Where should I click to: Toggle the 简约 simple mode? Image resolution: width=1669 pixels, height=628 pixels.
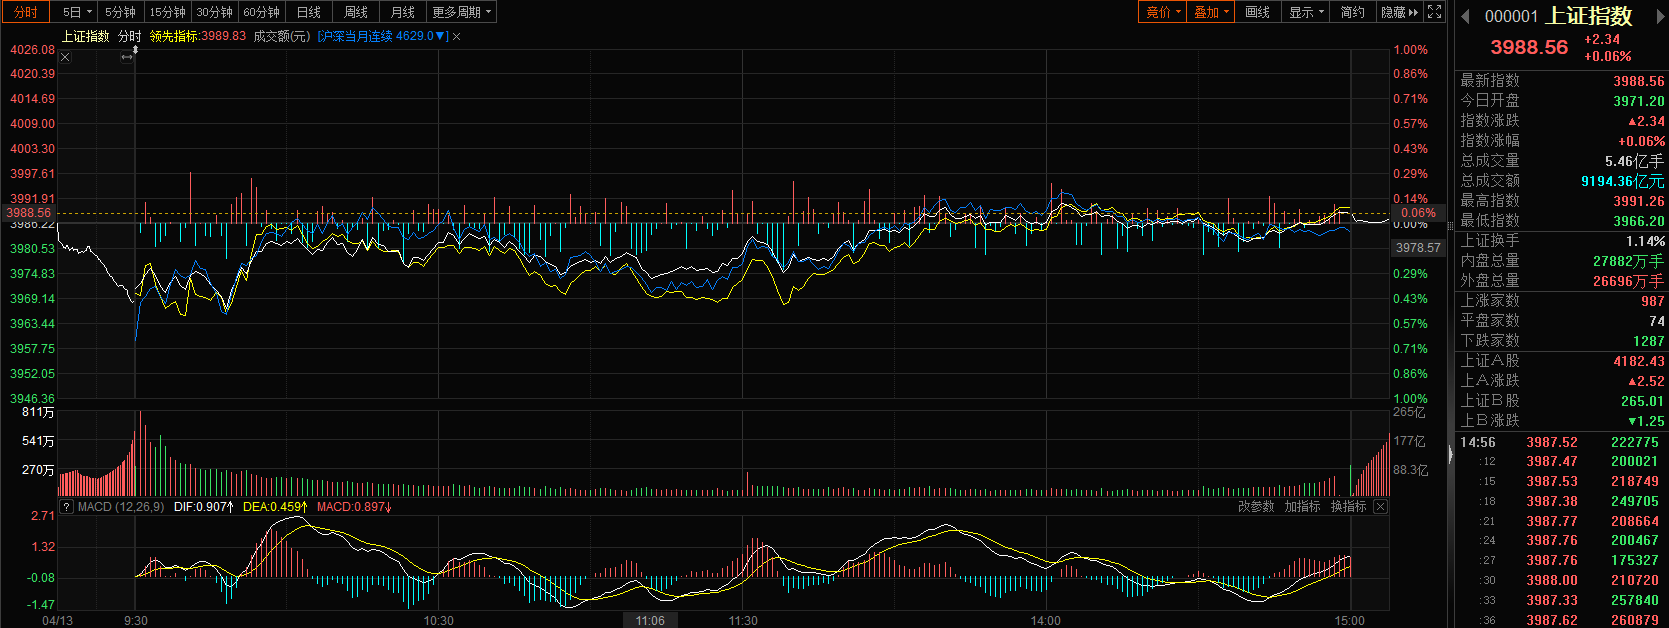point(1352,12)
